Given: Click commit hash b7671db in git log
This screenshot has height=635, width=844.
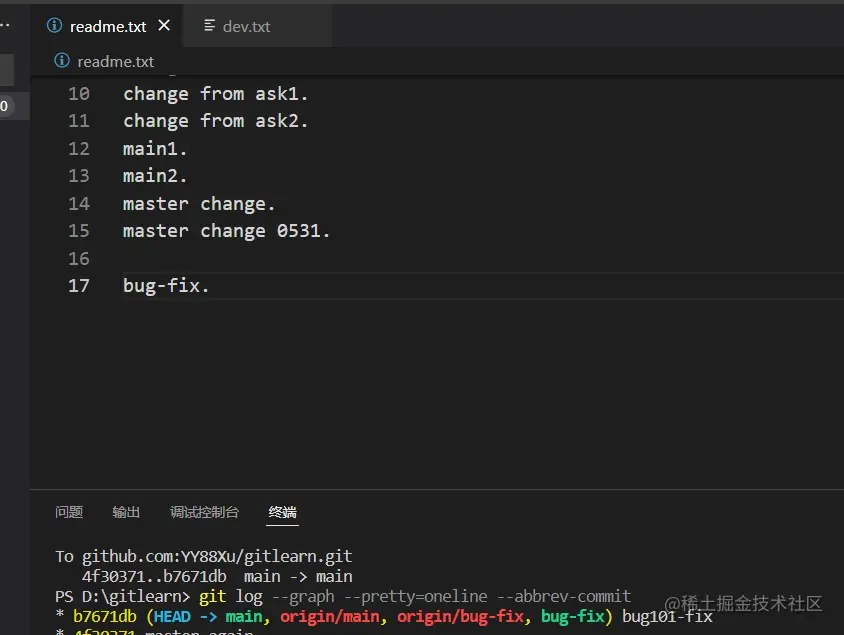Looking at the screenshot, I should pos(104,617).
